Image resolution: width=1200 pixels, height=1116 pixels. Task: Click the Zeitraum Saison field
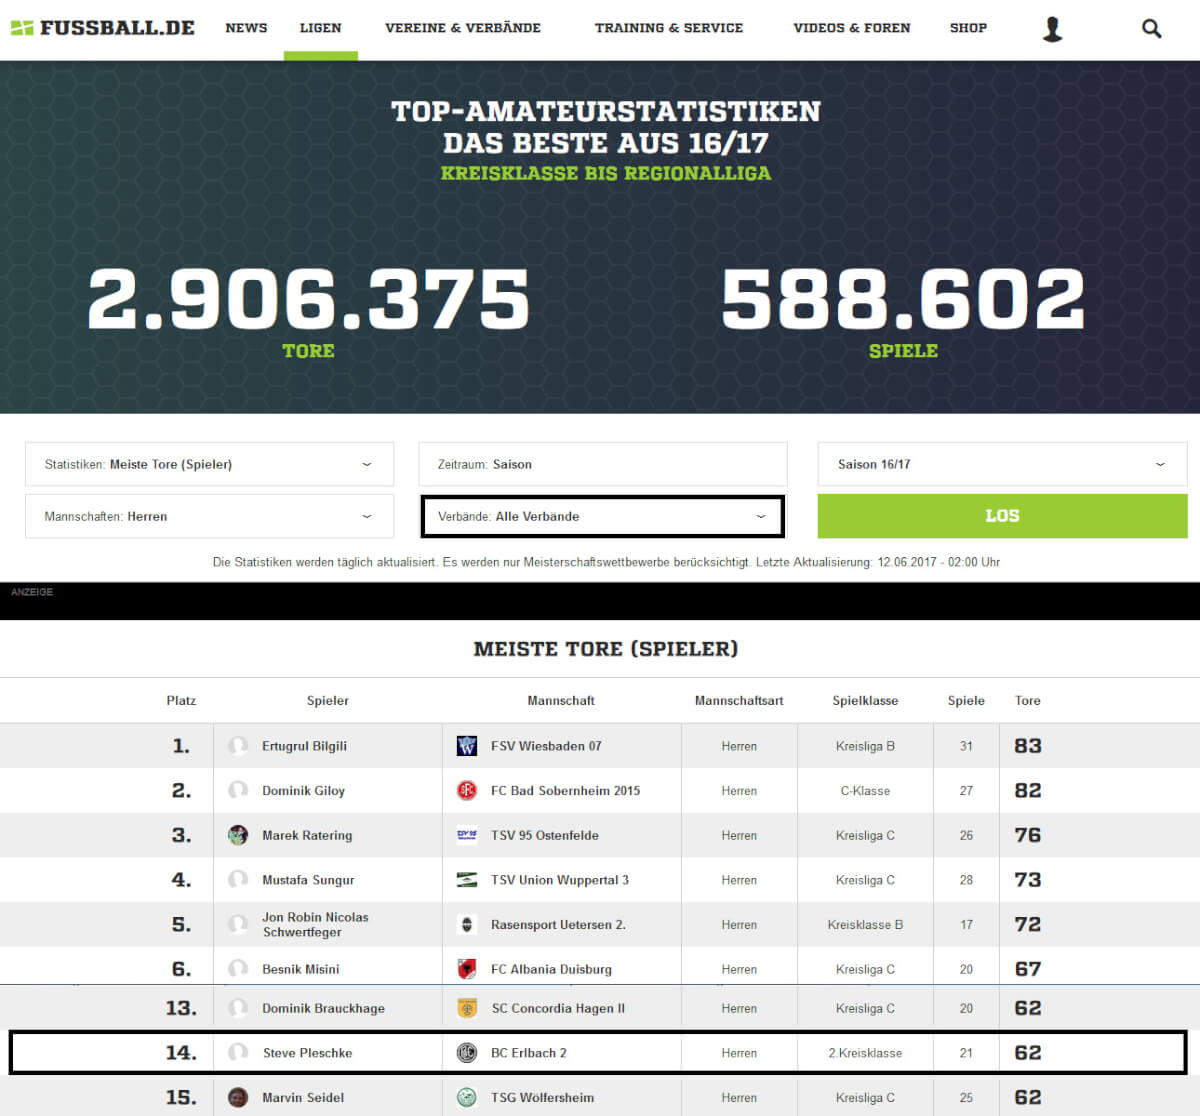(x=603, y=464)
